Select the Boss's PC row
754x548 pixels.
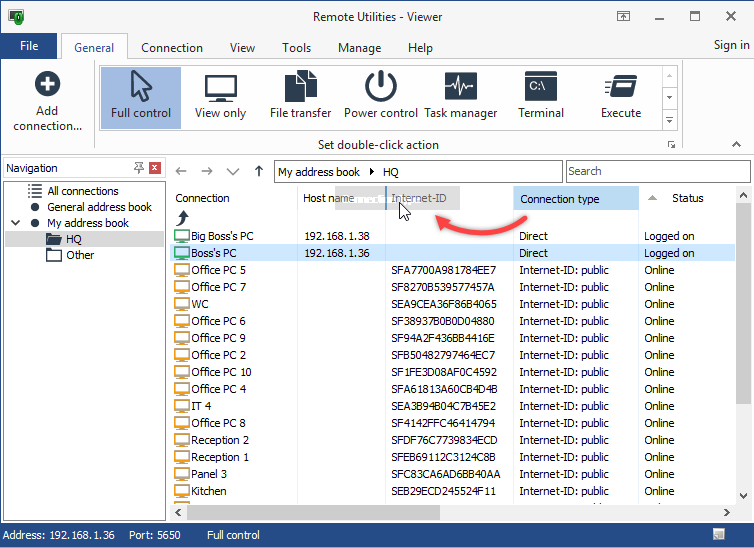[x=452, y=253]
